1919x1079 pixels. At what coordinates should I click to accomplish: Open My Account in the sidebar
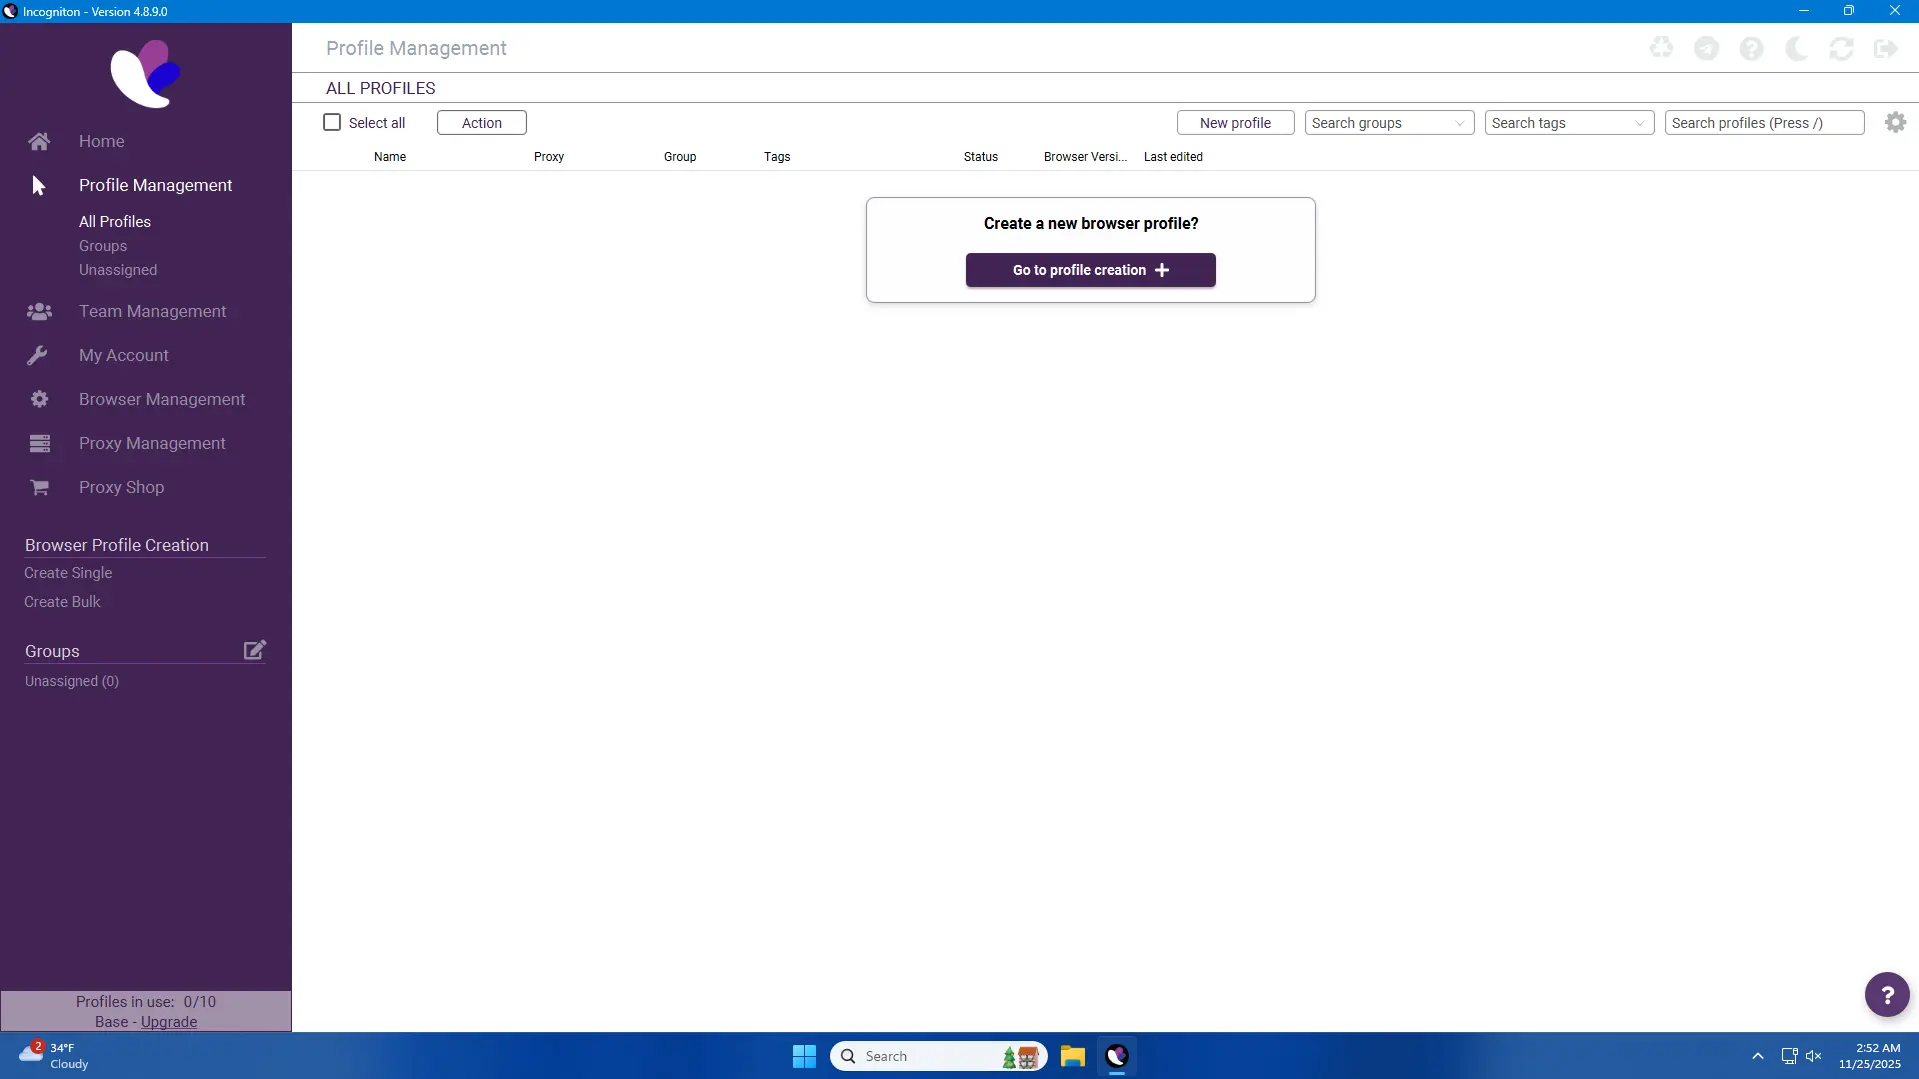(x=124, y=355)
